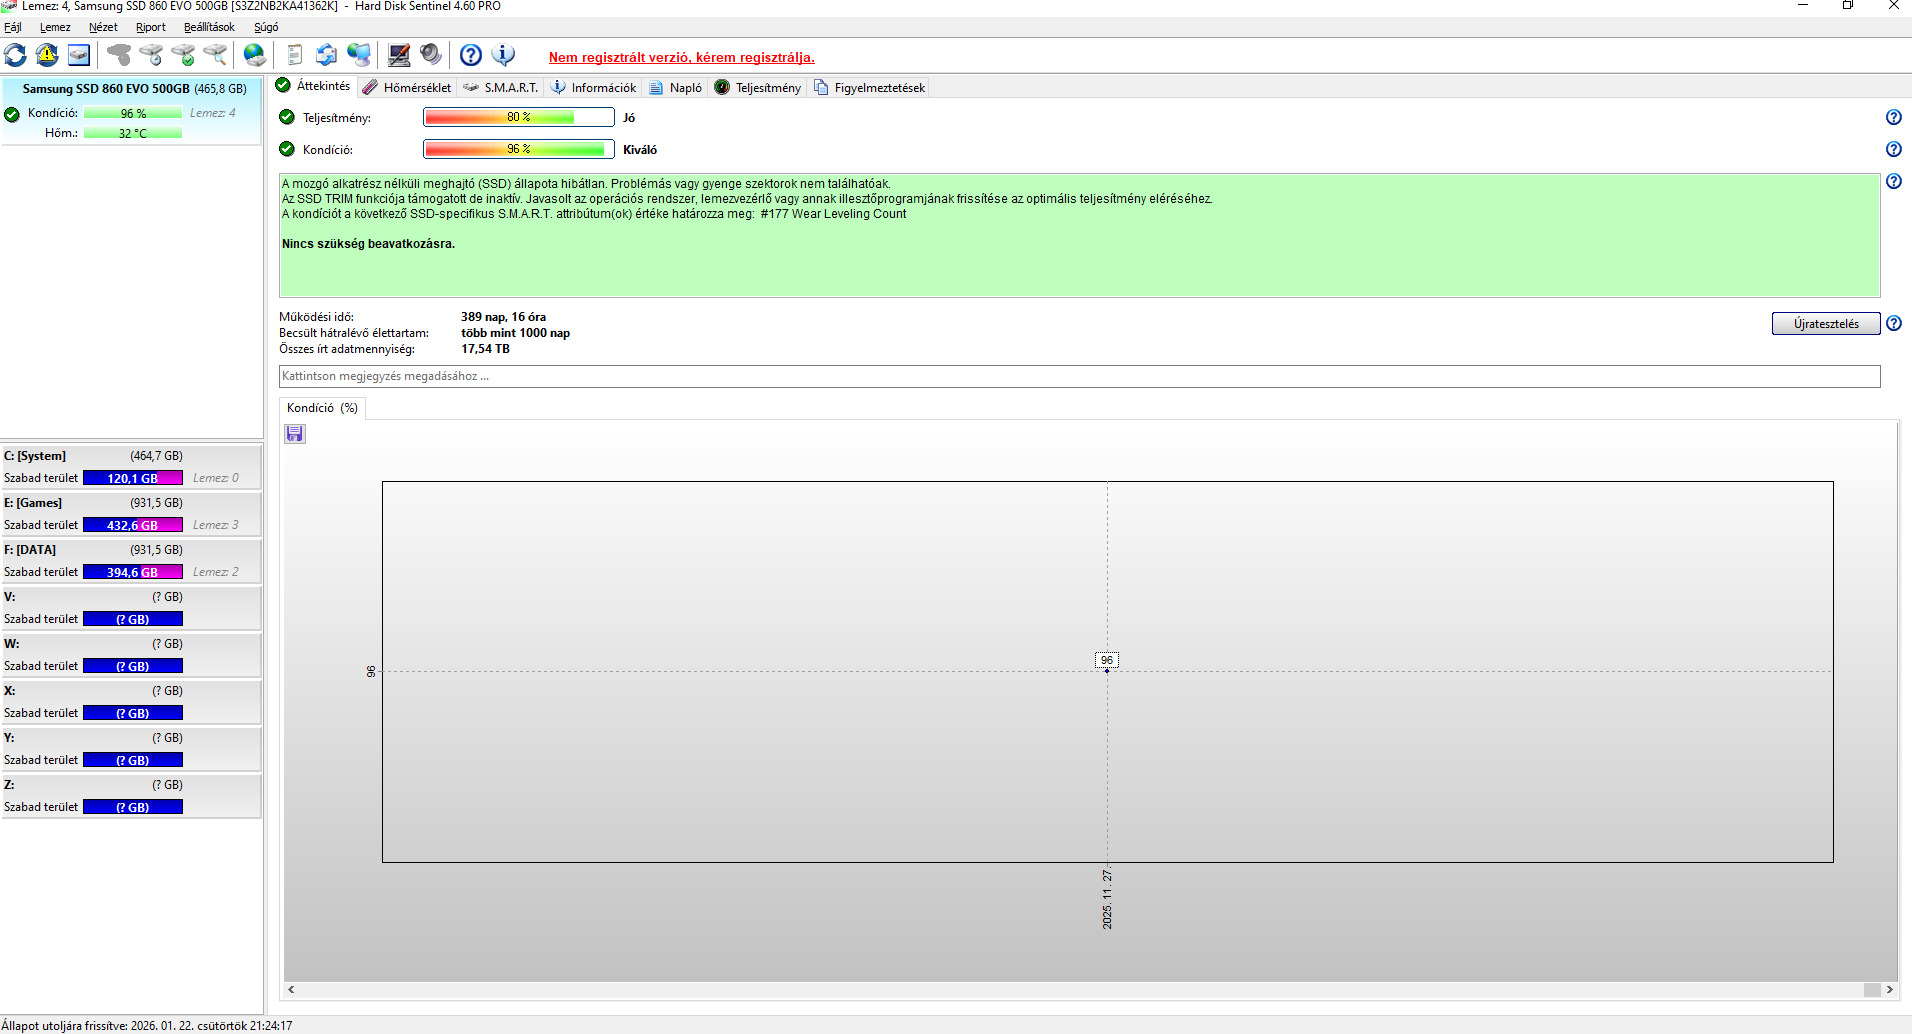This screenshot has height=1034, width=1912.
Task: Click the 'Nincs szükség beavatkozásra.' status text
Action: [x=368, y=244]
